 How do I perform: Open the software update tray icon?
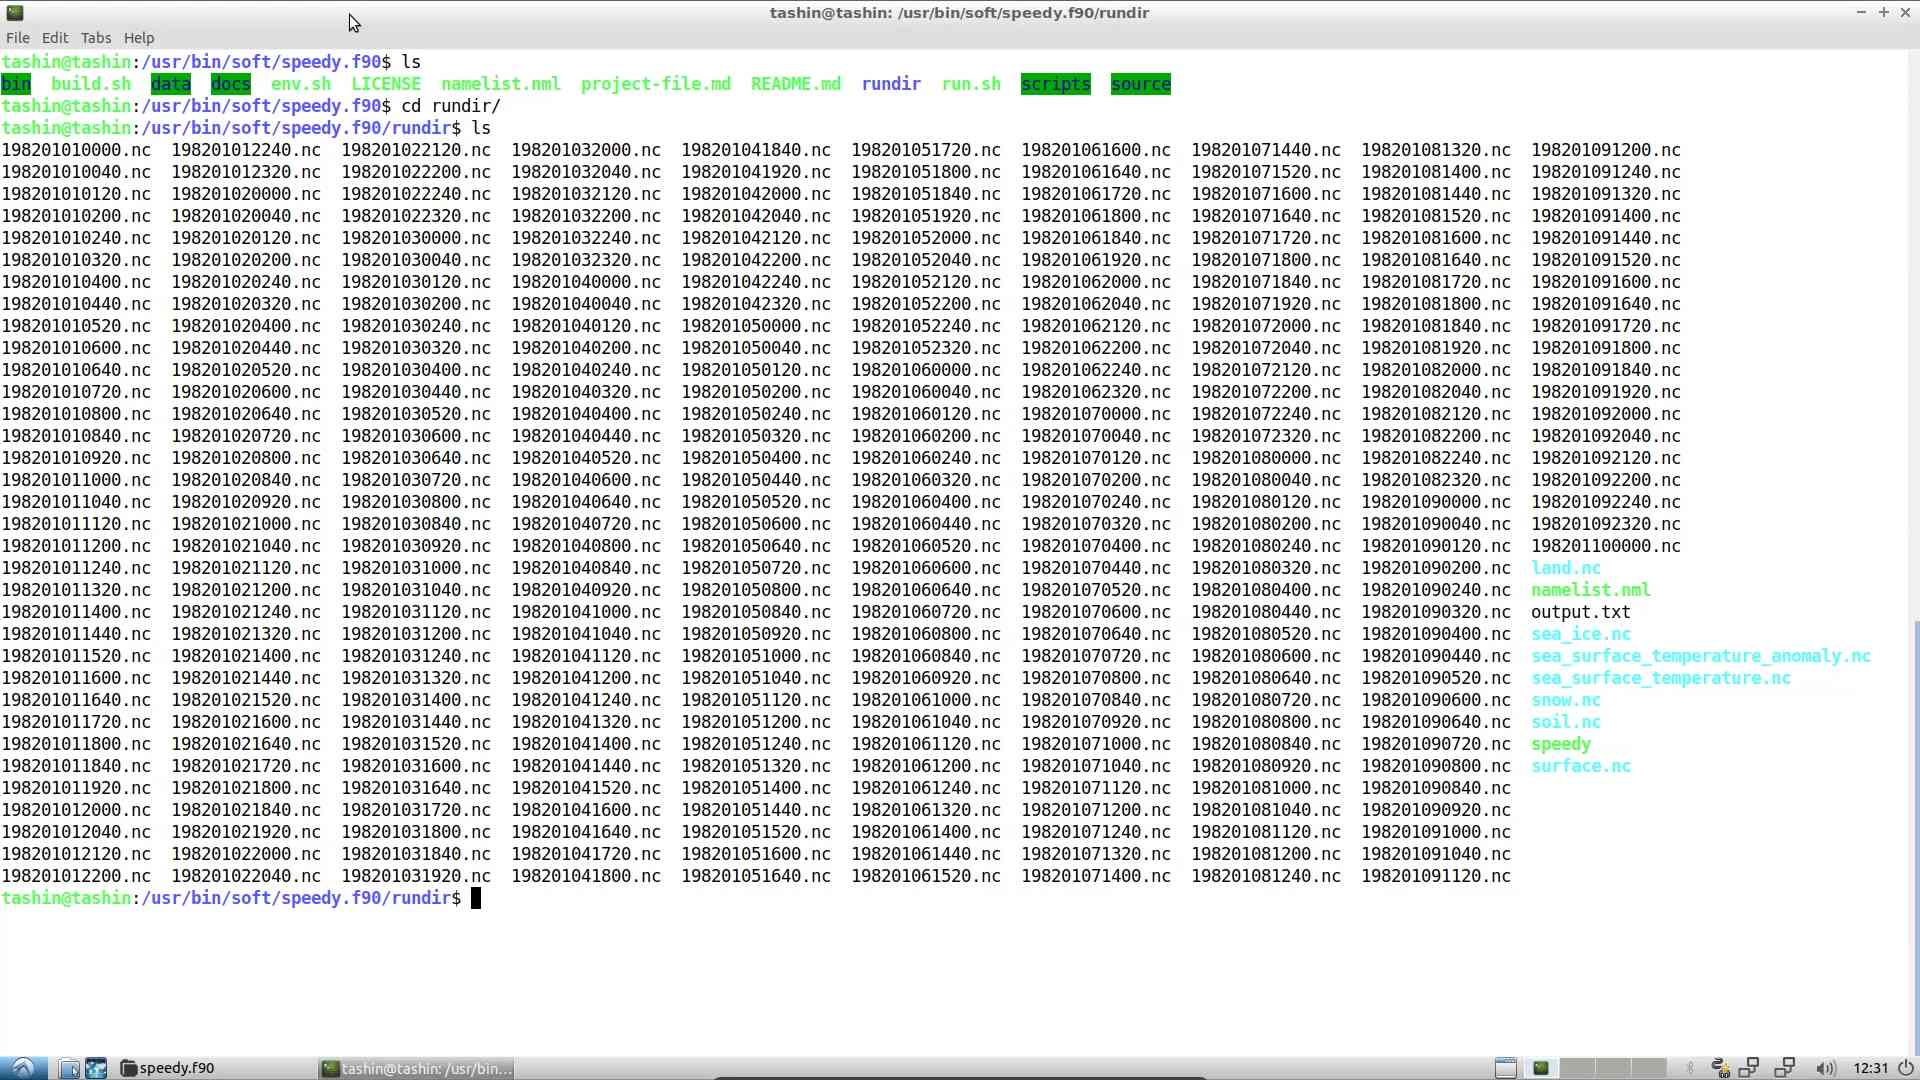coord(1720,1068)
